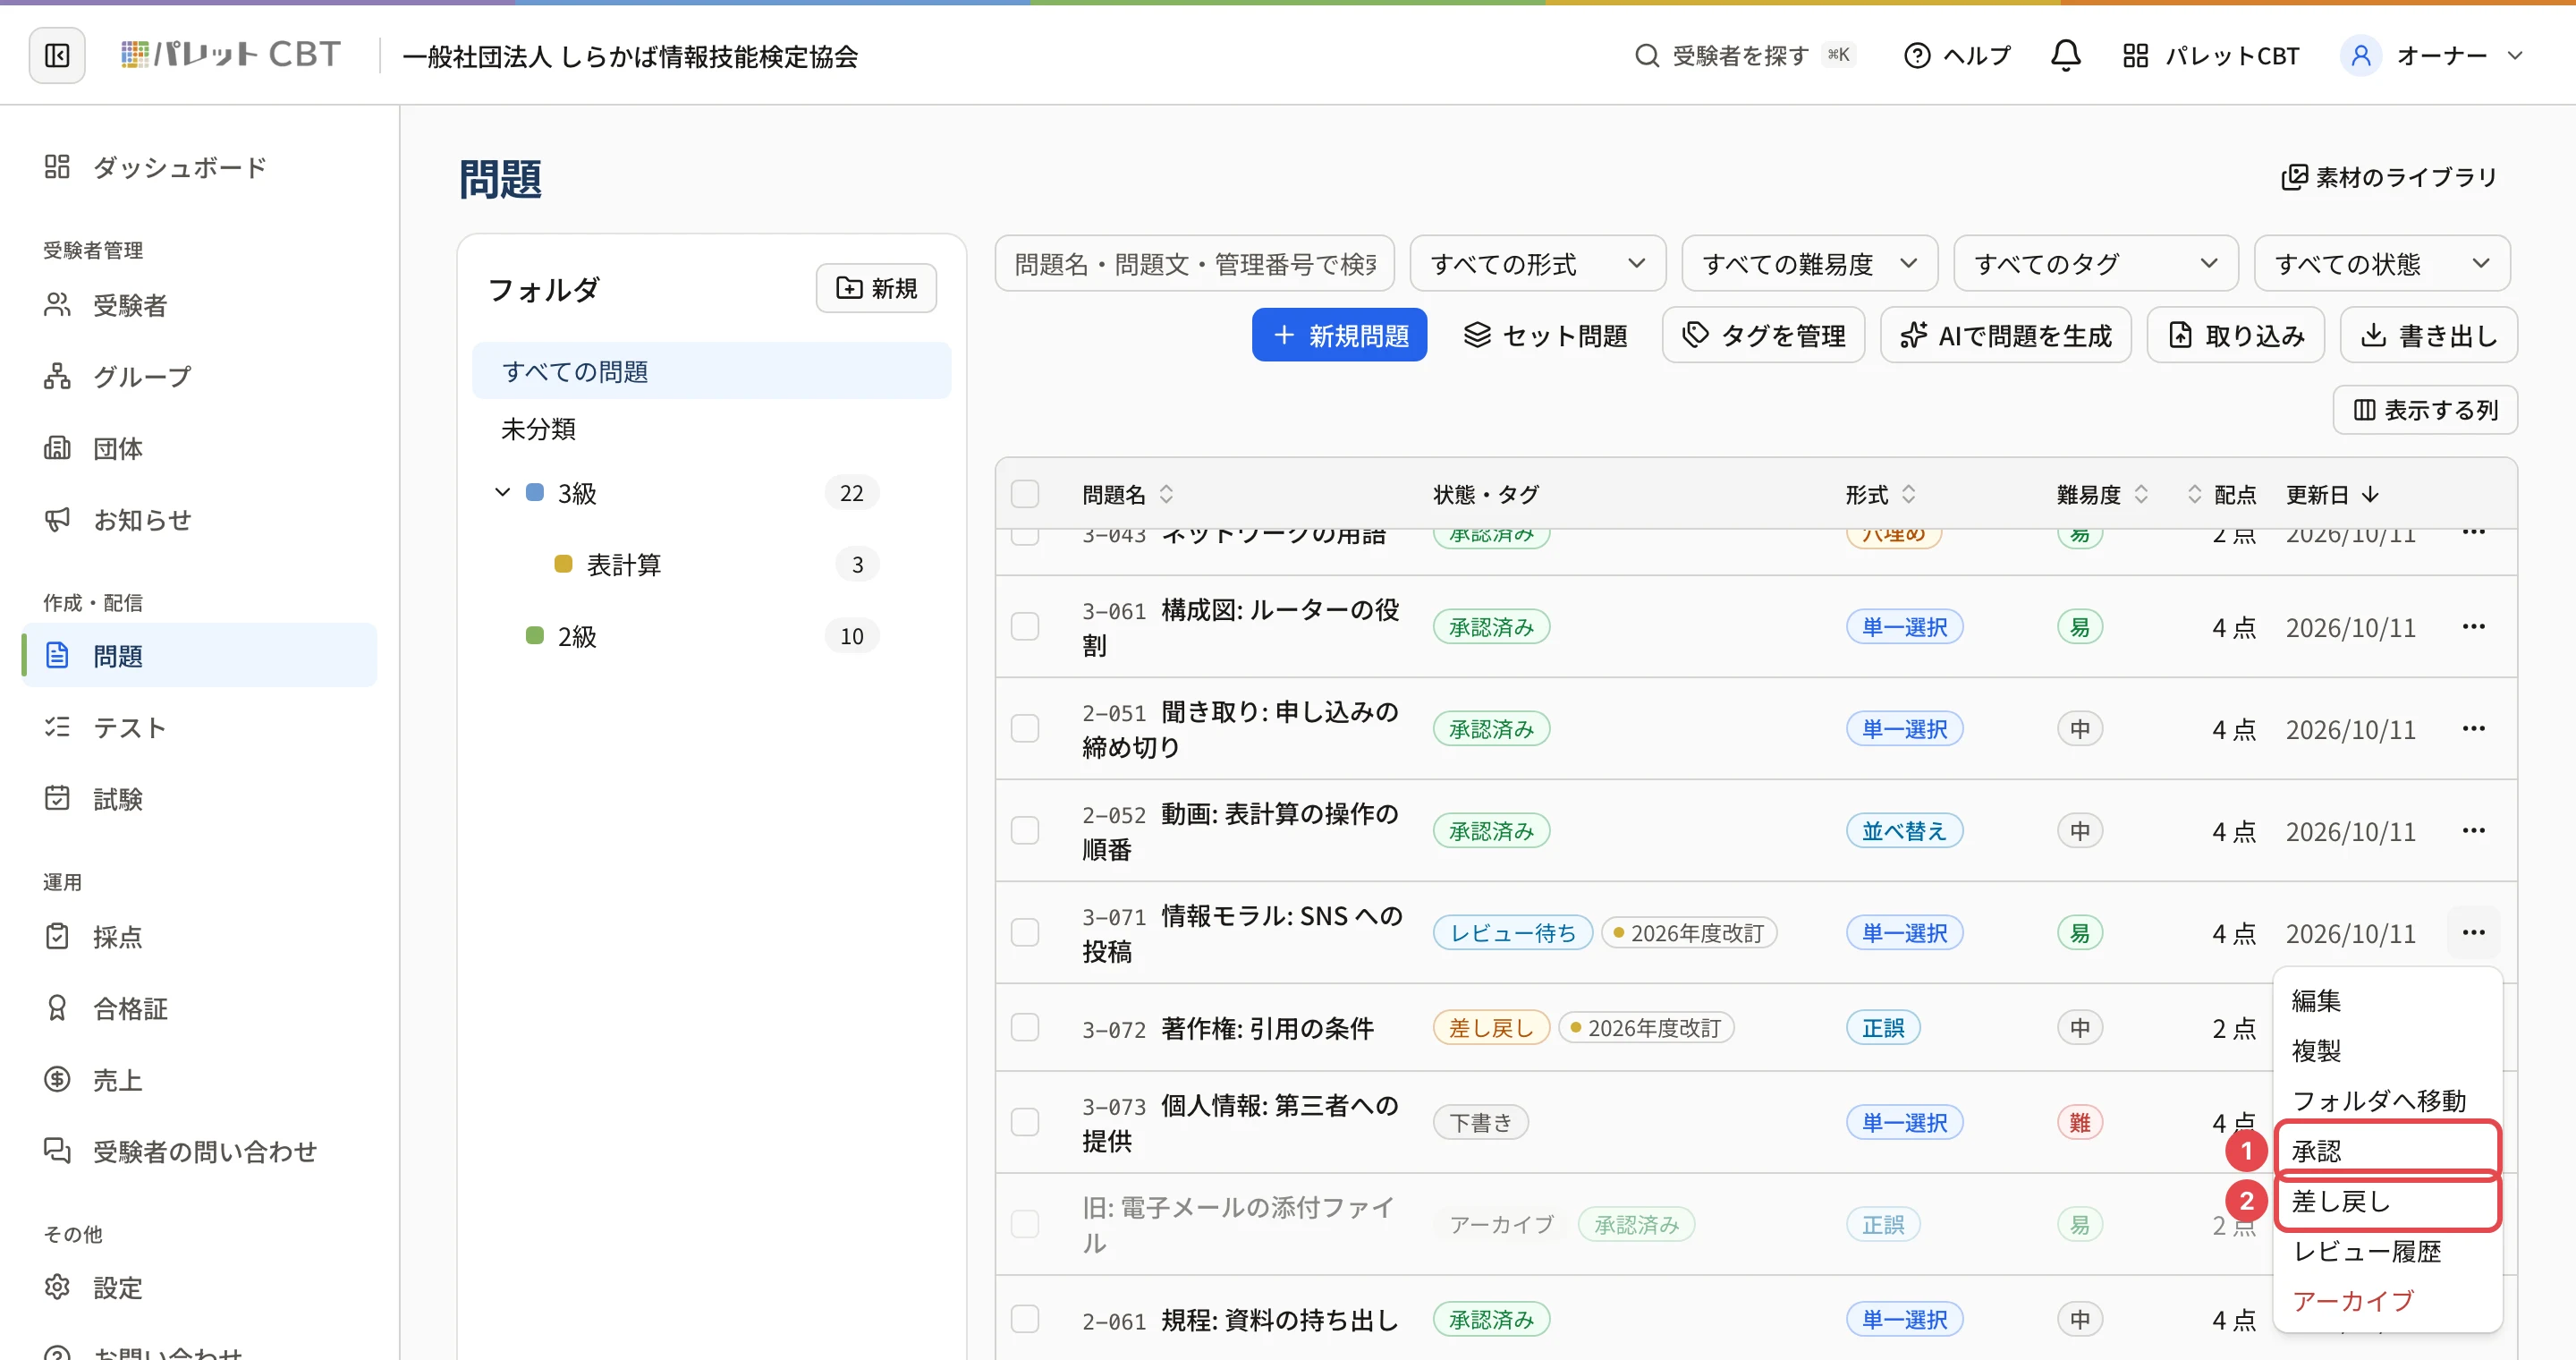Choose アーカイブ in the context menu
Image resolution: width=2576 pixels, height=1360 pixels.
[2388, 1301]
